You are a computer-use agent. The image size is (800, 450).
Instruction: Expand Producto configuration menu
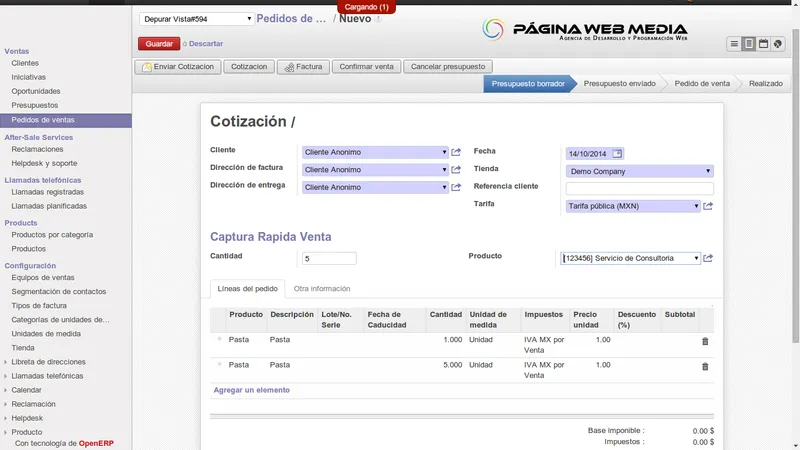(27, 432)
